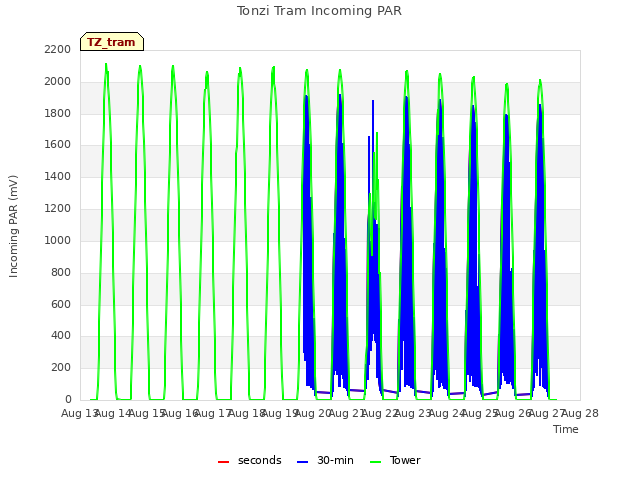Click the green Tower legend line marker

375,462
